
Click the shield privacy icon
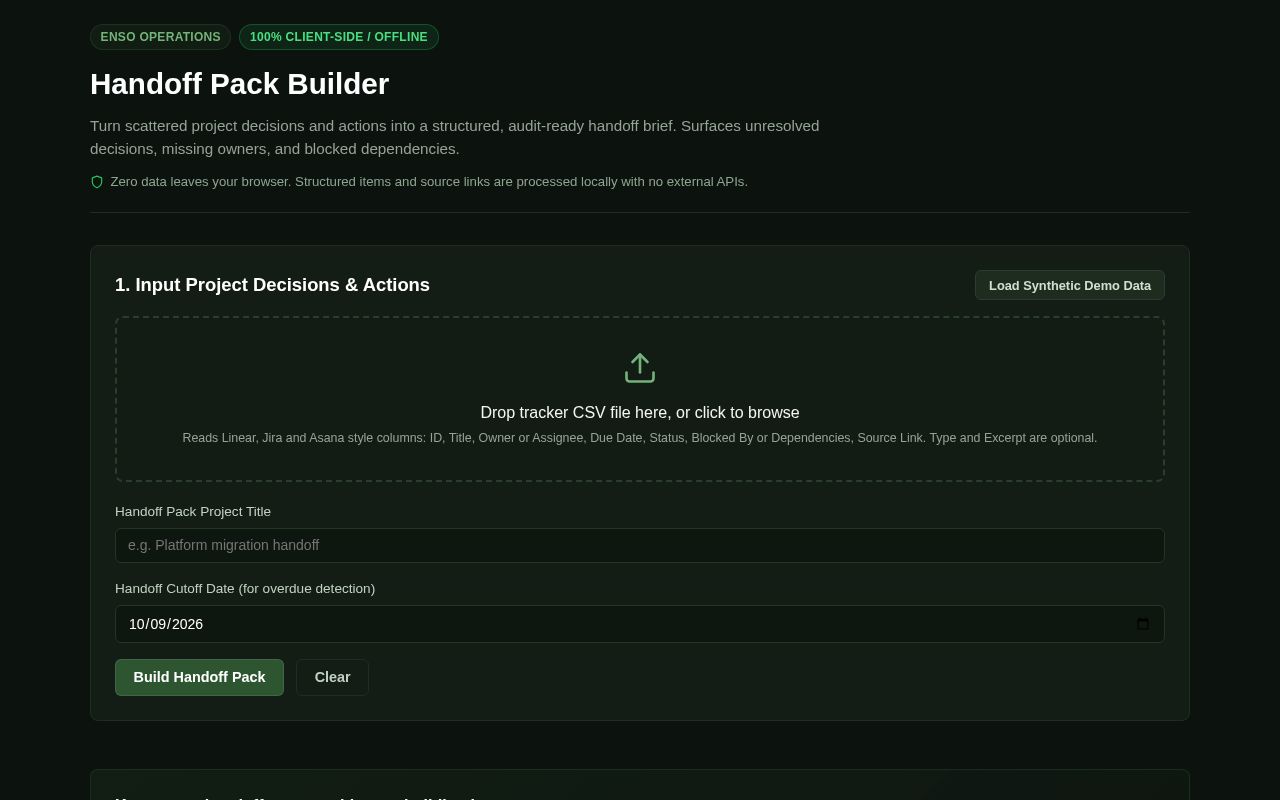97,182
